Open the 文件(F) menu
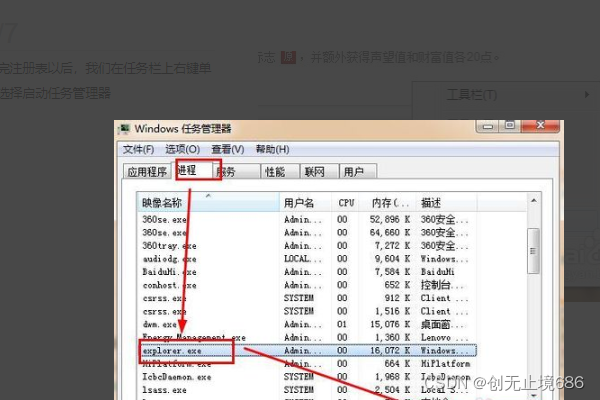The height and width of the screenshot is (400, 600). (x=138, y=149)
